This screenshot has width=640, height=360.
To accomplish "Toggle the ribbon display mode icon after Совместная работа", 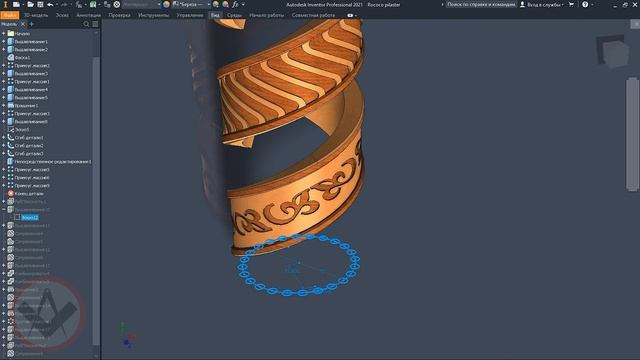I will pyautogui.click(x=350, y=15).
